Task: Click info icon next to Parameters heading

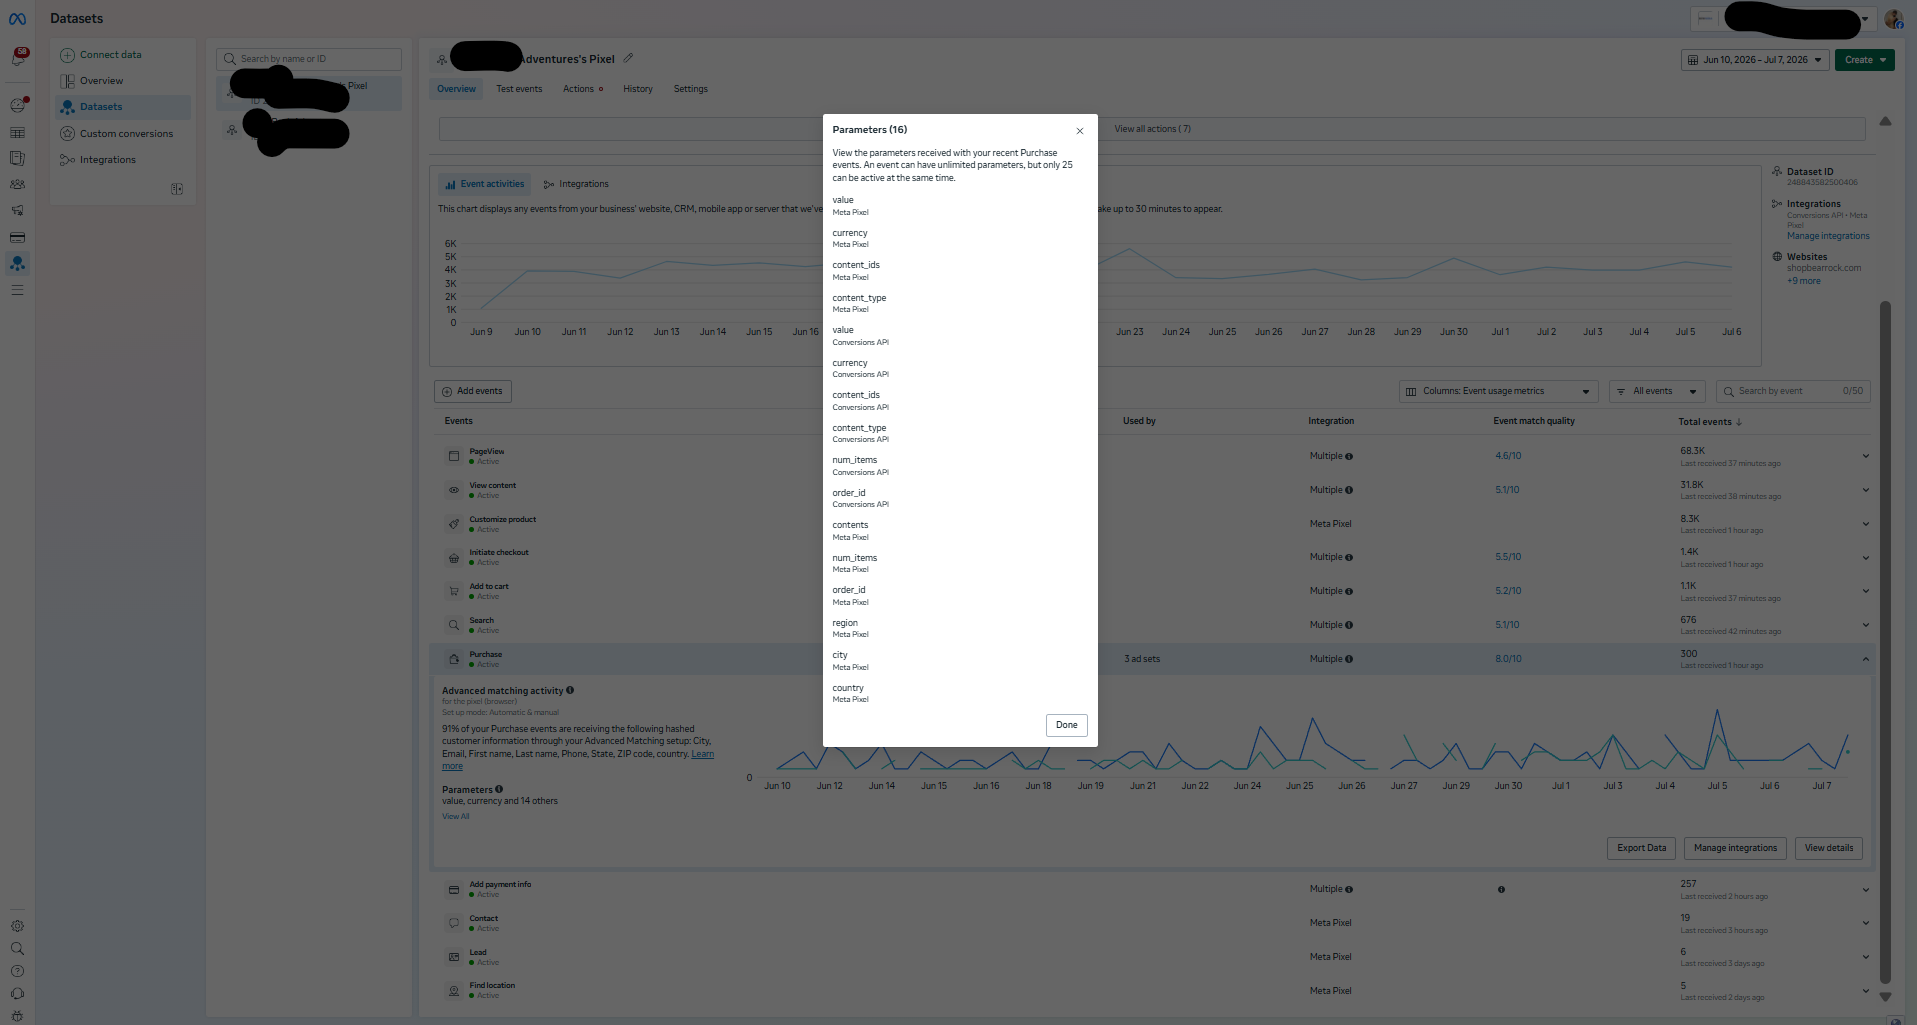Action: (x=499, y=789)
